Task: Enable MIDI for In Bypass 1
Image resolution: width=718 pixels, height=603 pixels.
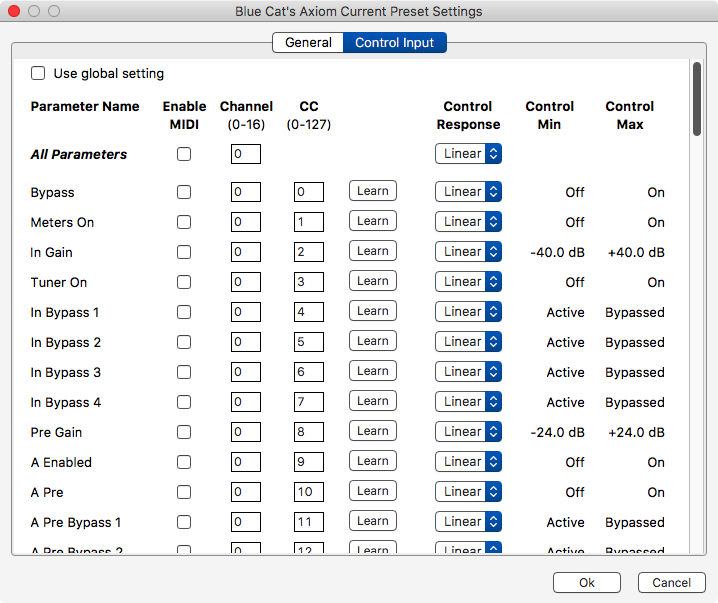Action: click(184, 312)
